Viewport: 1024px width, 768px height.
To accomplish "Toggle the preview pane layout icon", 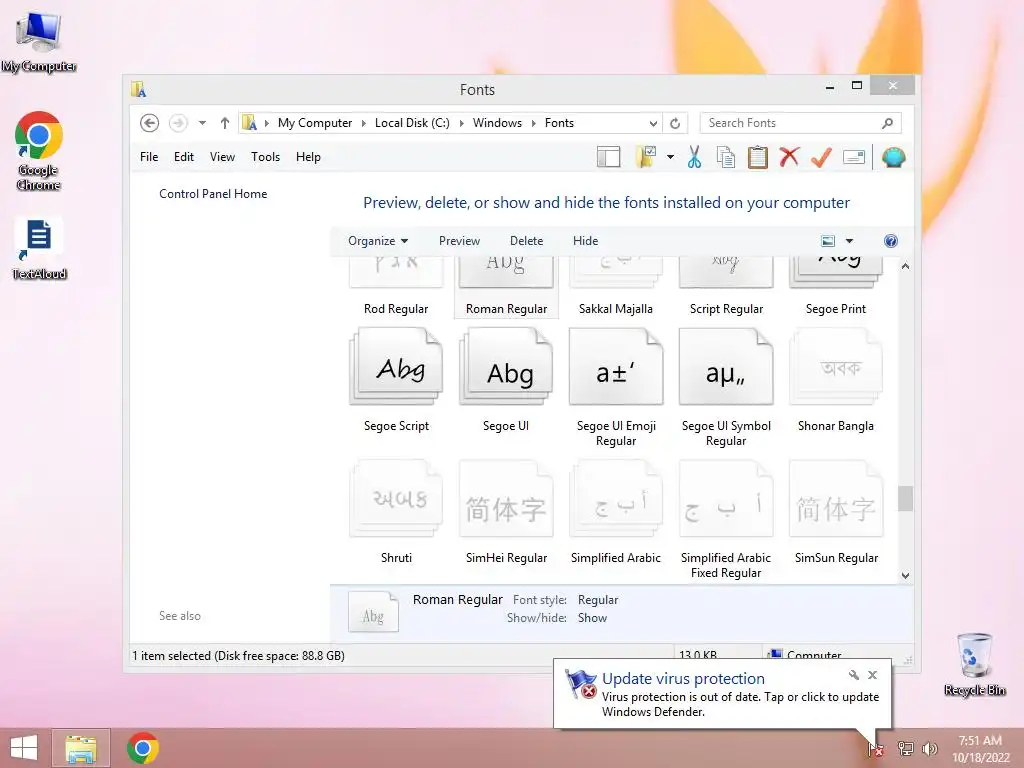I will click(608, 157).
